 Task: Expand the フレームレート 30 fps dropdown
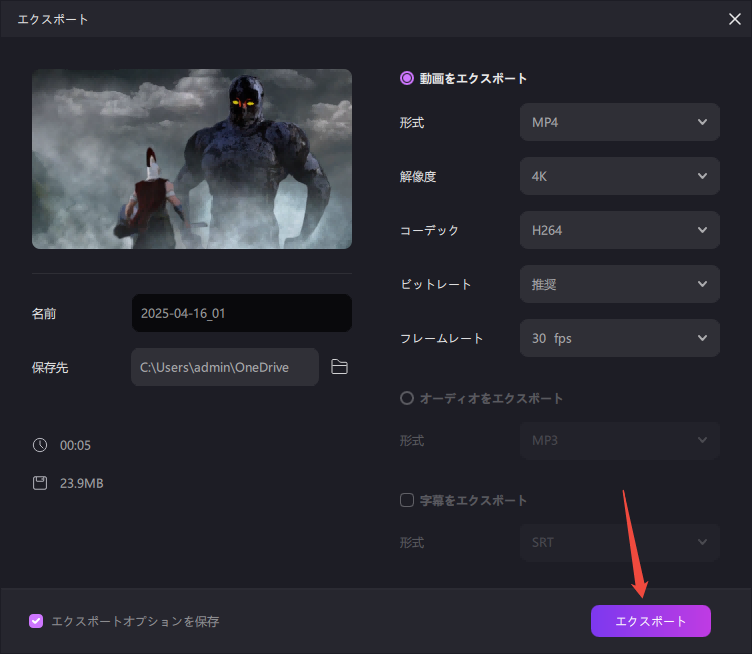click(619, 338)
